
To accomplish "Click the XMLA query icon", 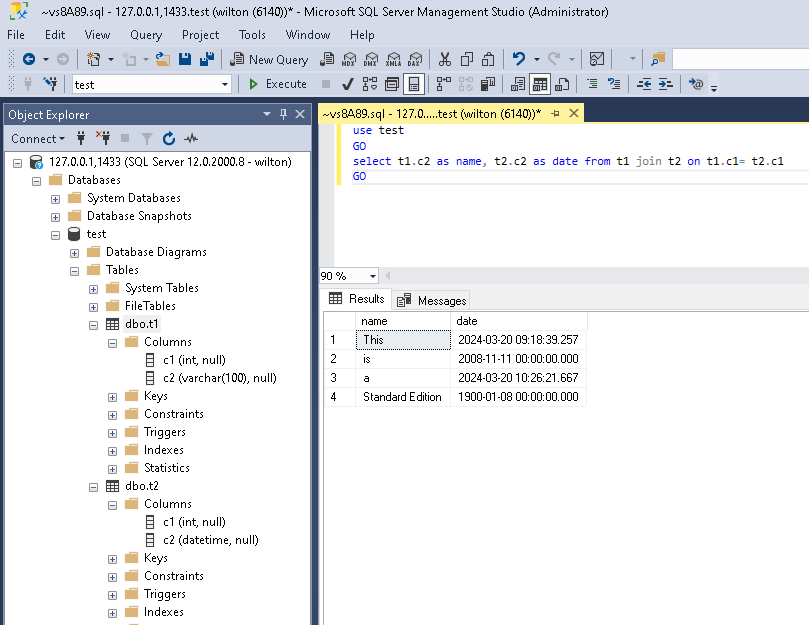I will 393,59.
